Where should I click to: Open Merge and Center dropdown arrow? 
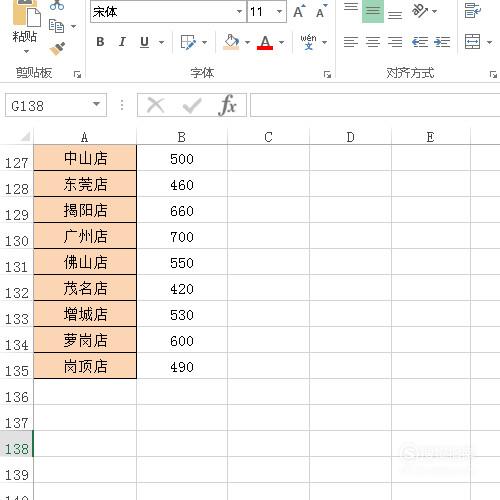[x=489, y=42]
